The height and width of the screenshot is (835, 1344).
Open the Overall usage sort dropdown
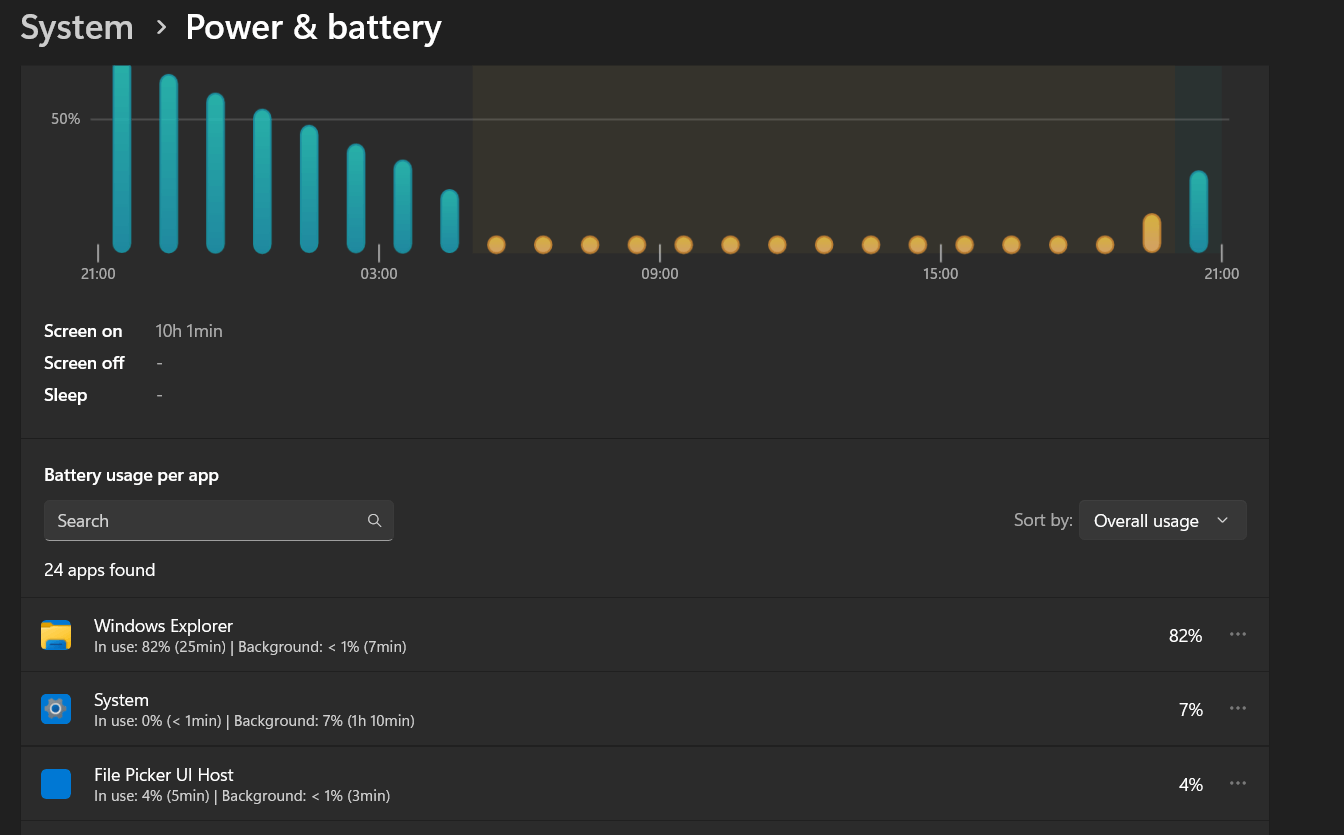tap(1162, 520)
